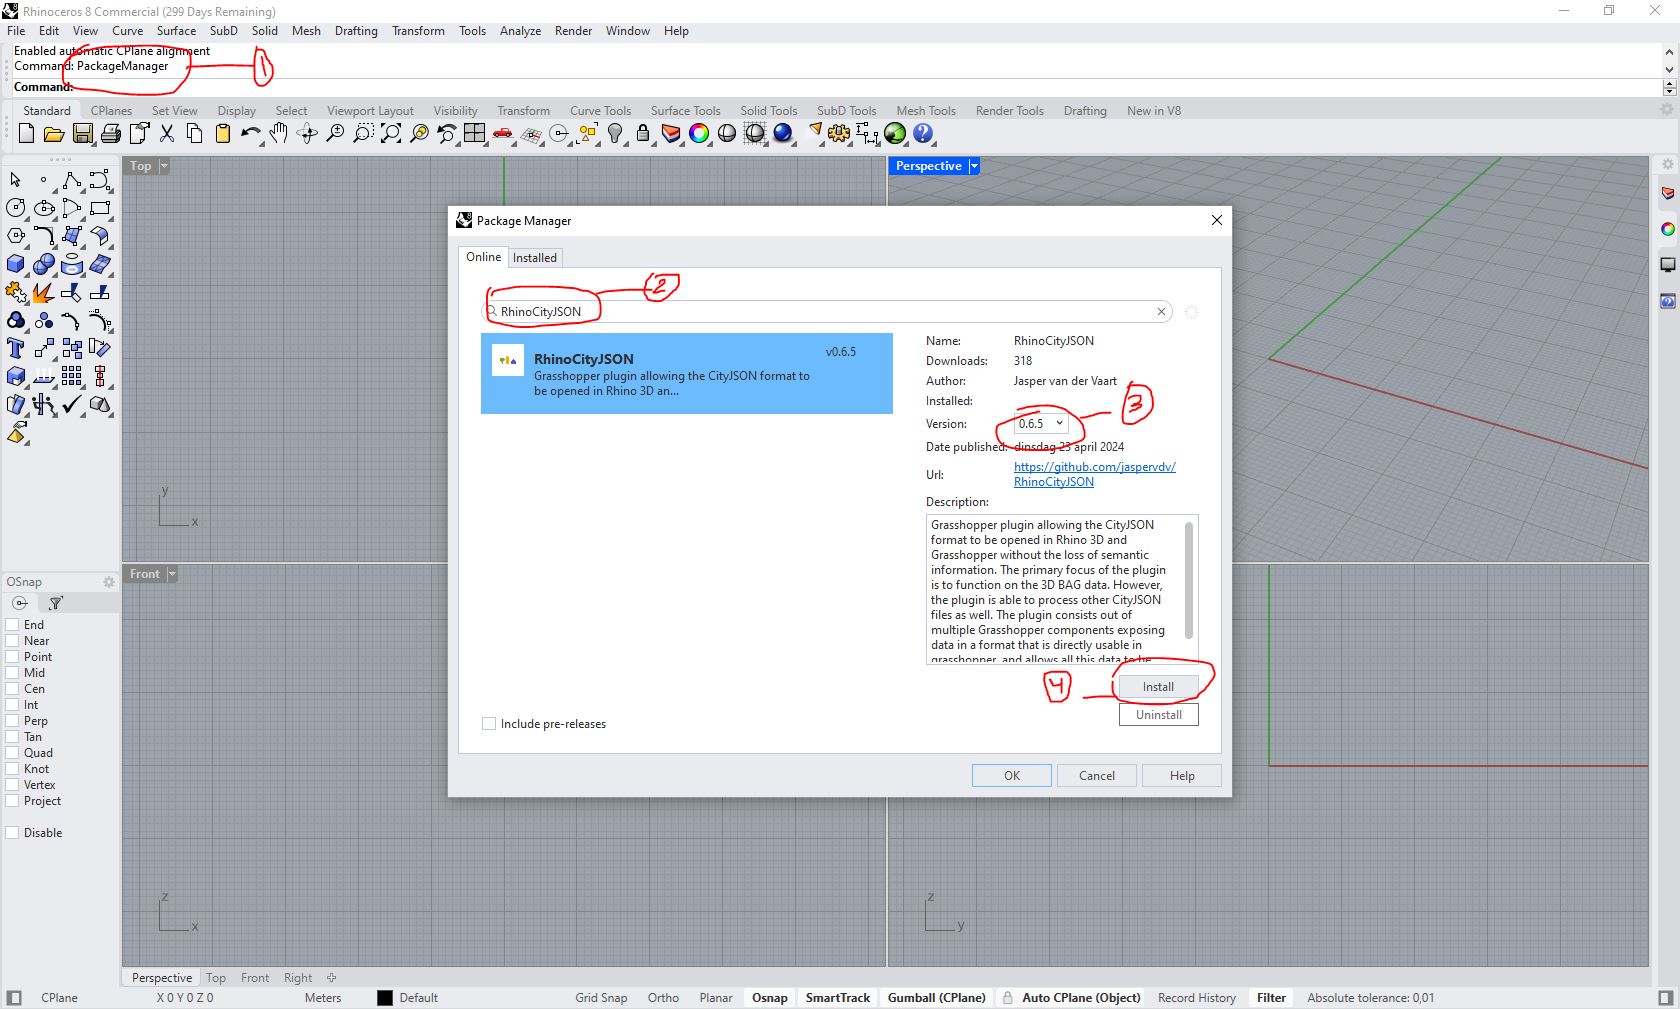The image size is (1680, 1009).
Task: Save the model with the floppy icon
Action: [x=83, y=133]
